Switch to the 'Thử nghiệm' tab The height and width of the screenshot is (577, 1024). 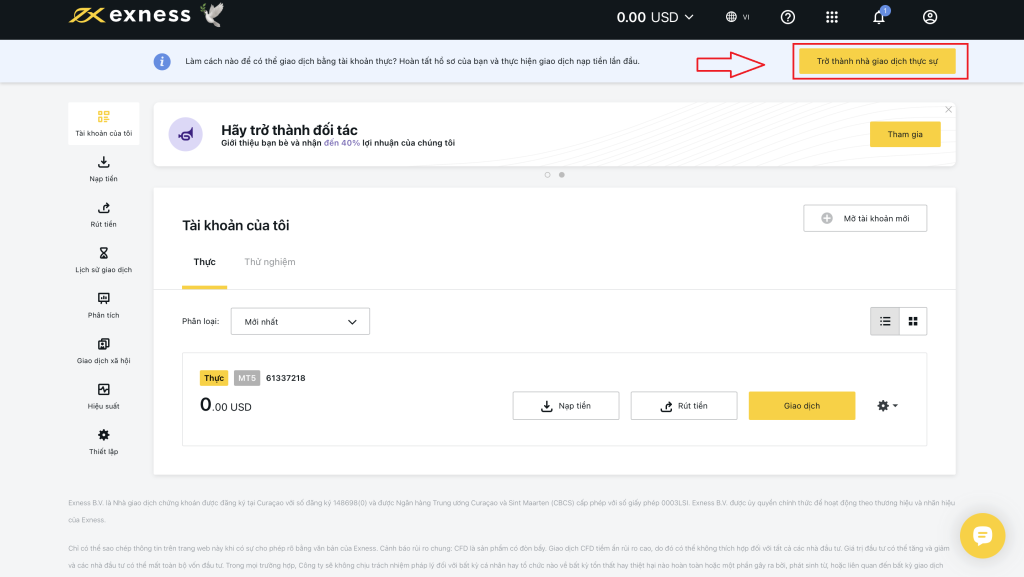(x=270, y=262)
